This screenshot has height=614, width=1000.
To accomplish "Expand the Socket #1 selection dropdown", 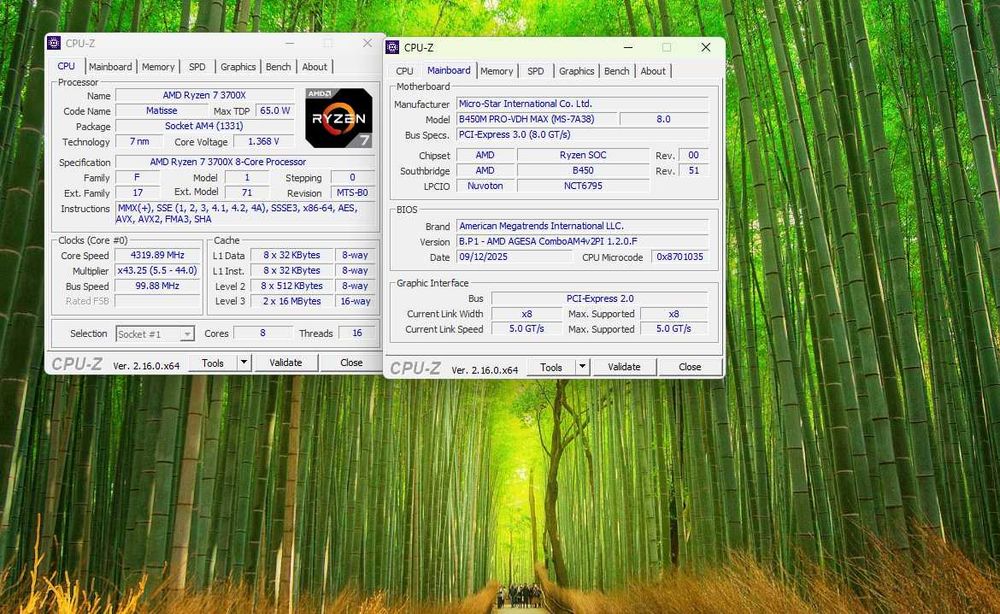I will (x=187, y=334).
